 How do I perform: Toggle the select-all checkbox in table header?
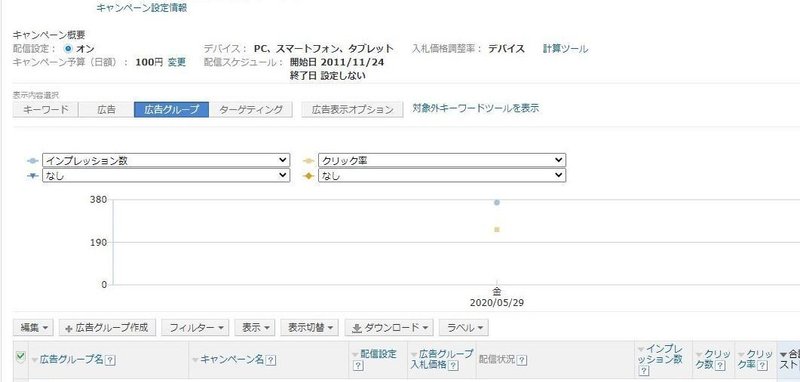pos(20,356)
